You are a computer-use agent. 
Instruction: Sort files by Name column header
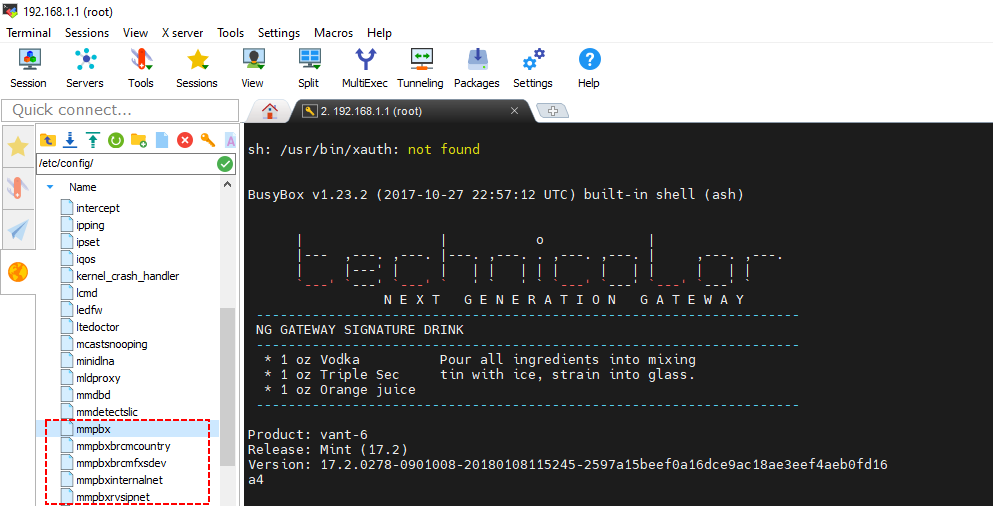click(x=82, y=187)
